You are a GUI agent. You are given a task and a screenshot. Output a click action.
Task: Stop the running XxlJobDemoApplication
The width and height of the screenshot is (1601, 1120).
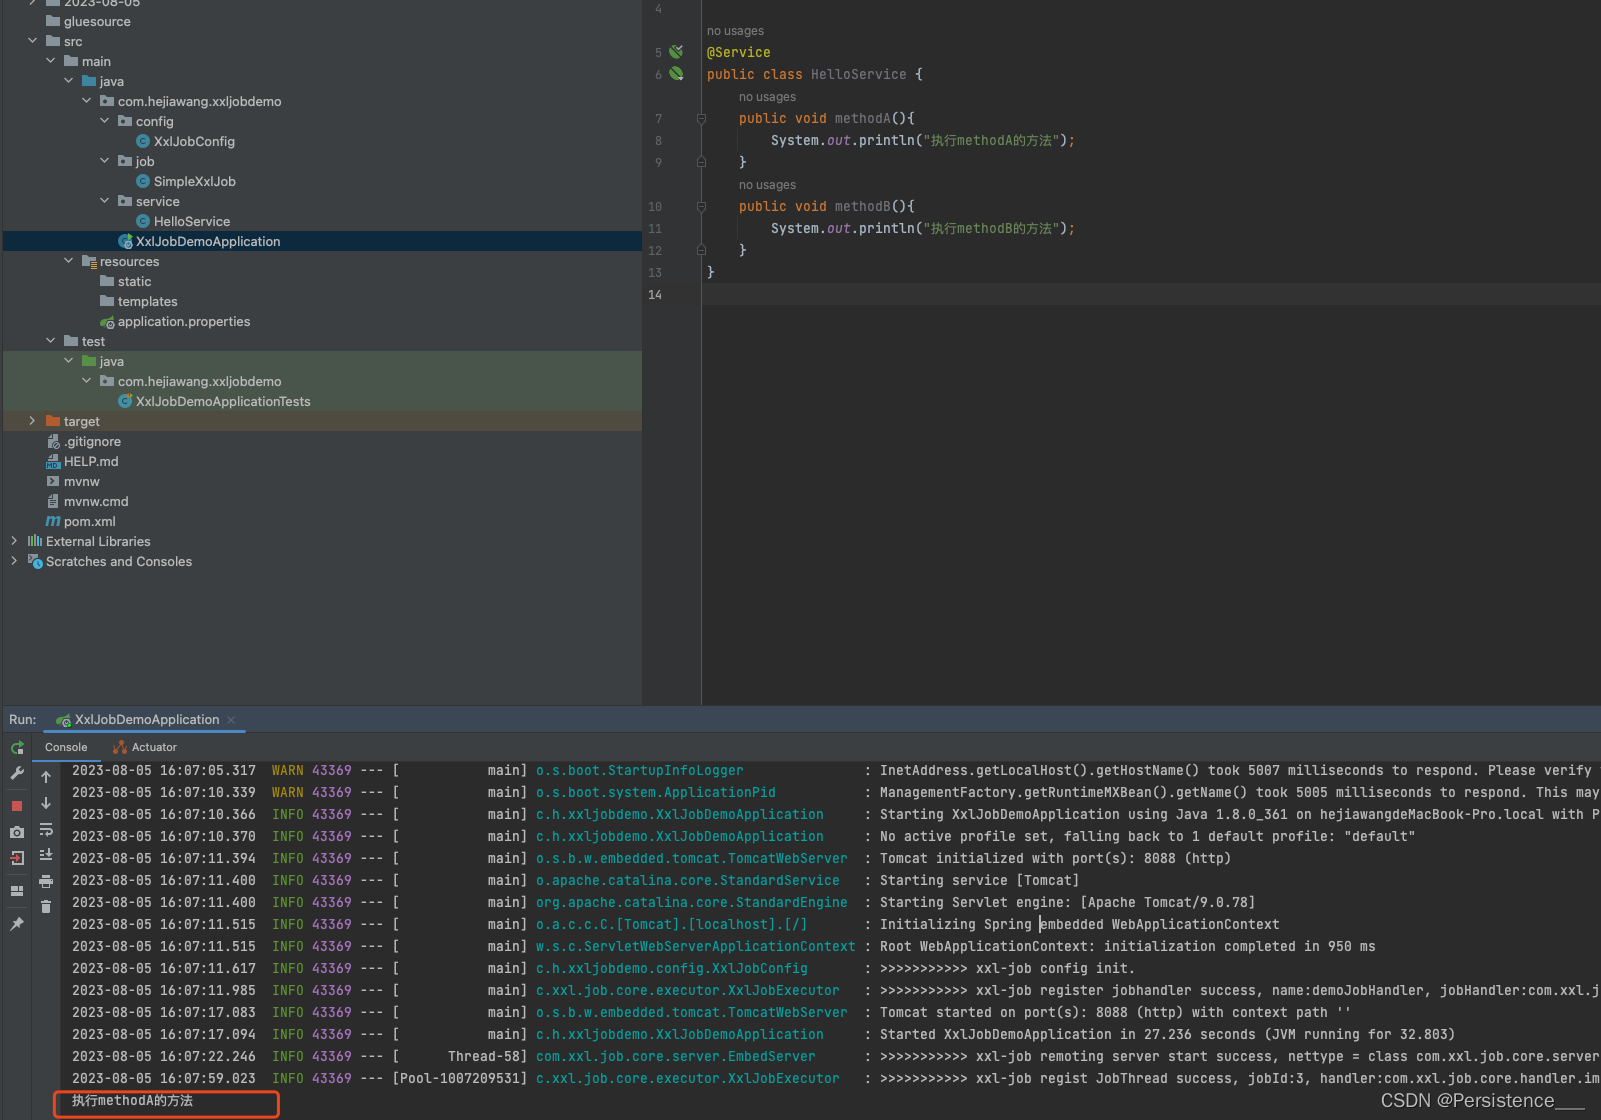tap(17, 806)
